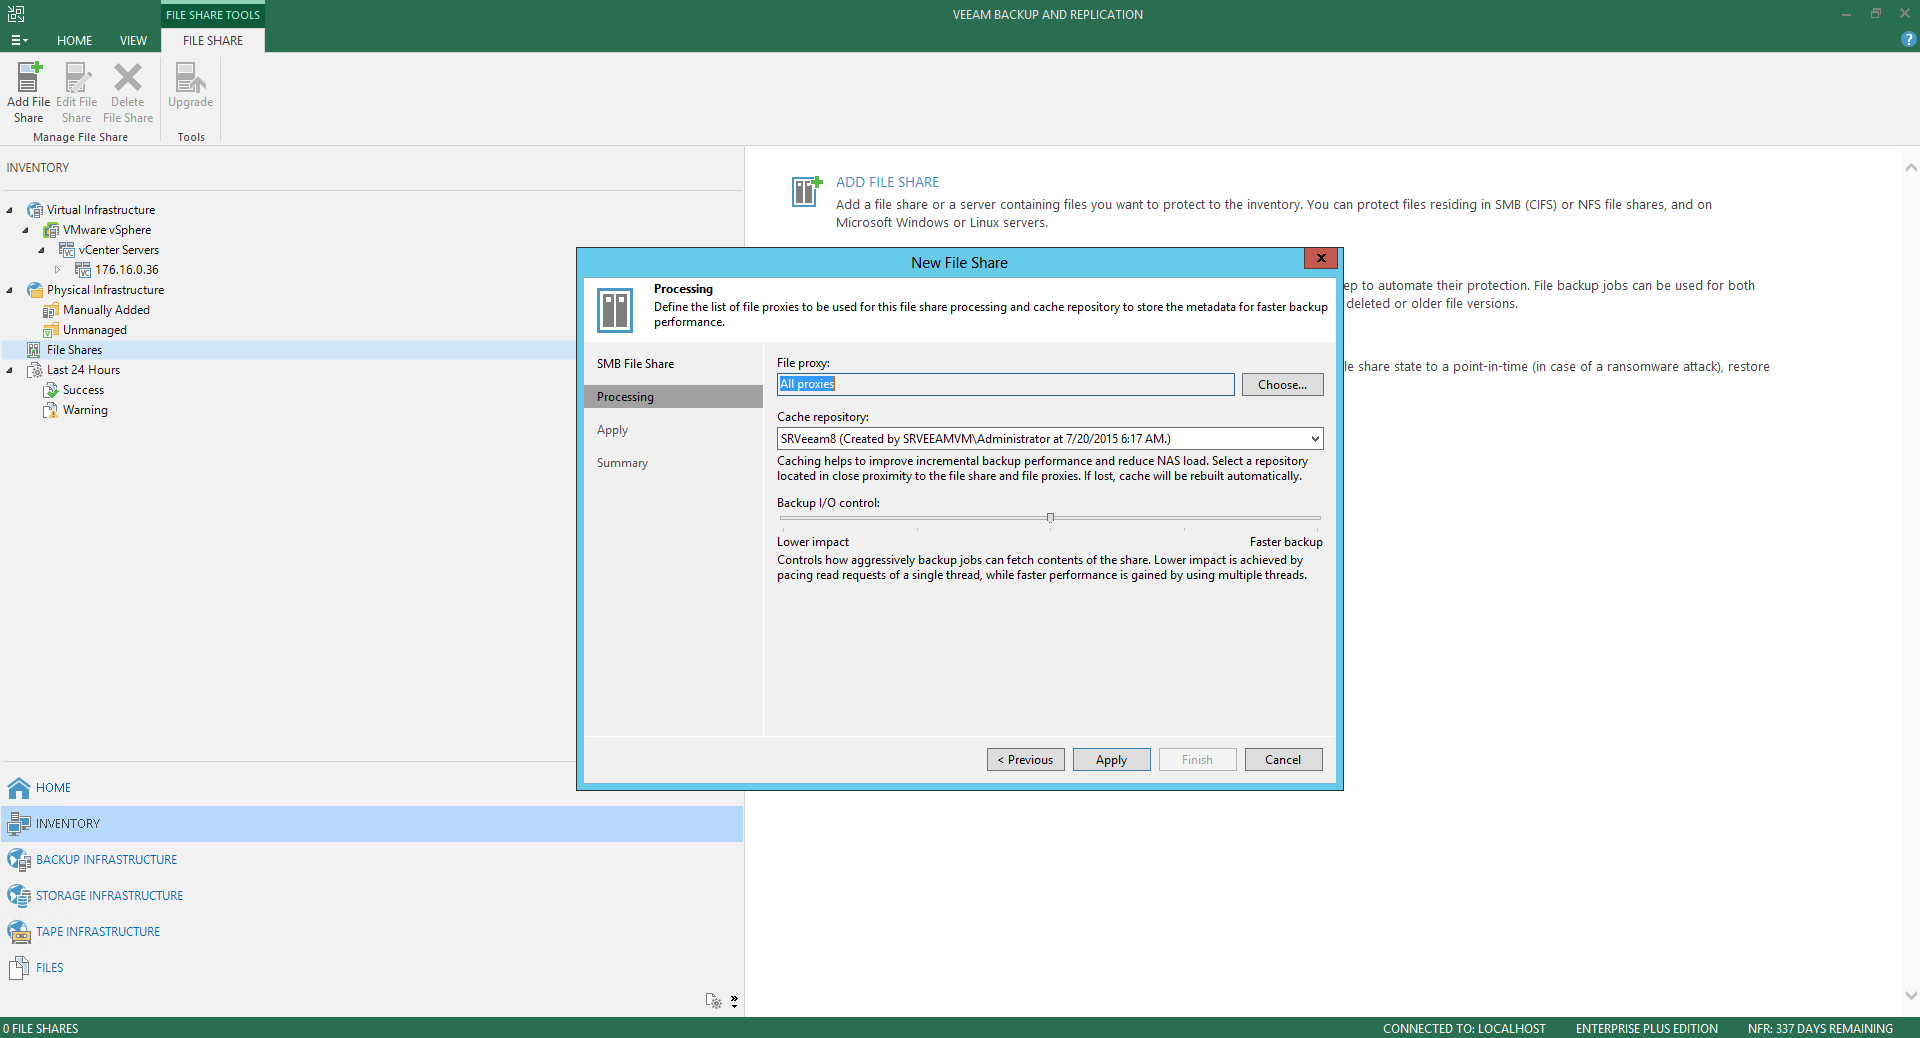Open the Backup Infrastructure view
This screenshot has width=1920, height=1038.
(x=106, y=860)
